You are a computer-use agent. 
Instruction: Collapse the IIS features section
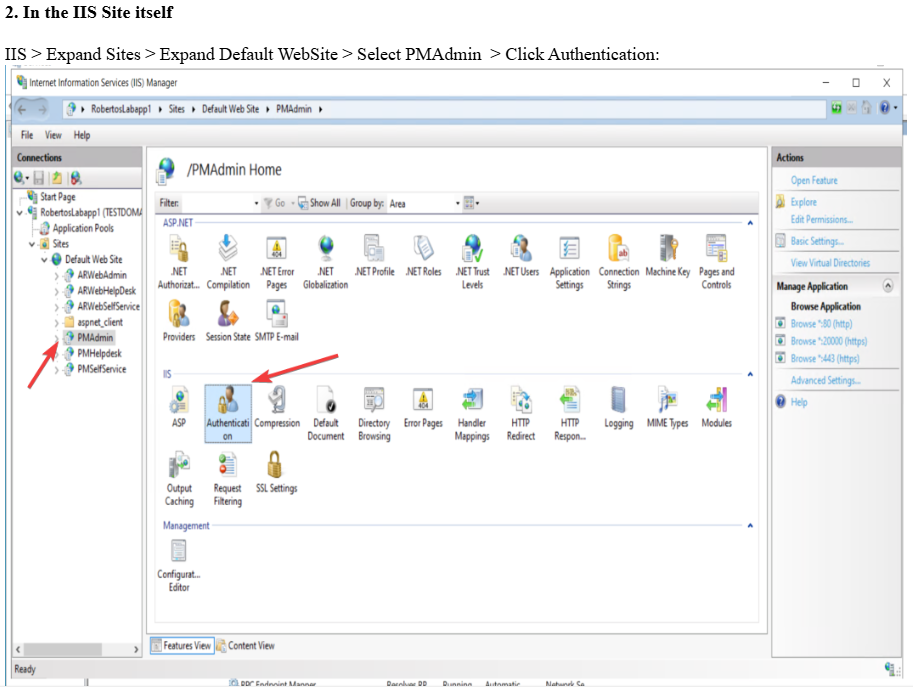tap(749, 374)
